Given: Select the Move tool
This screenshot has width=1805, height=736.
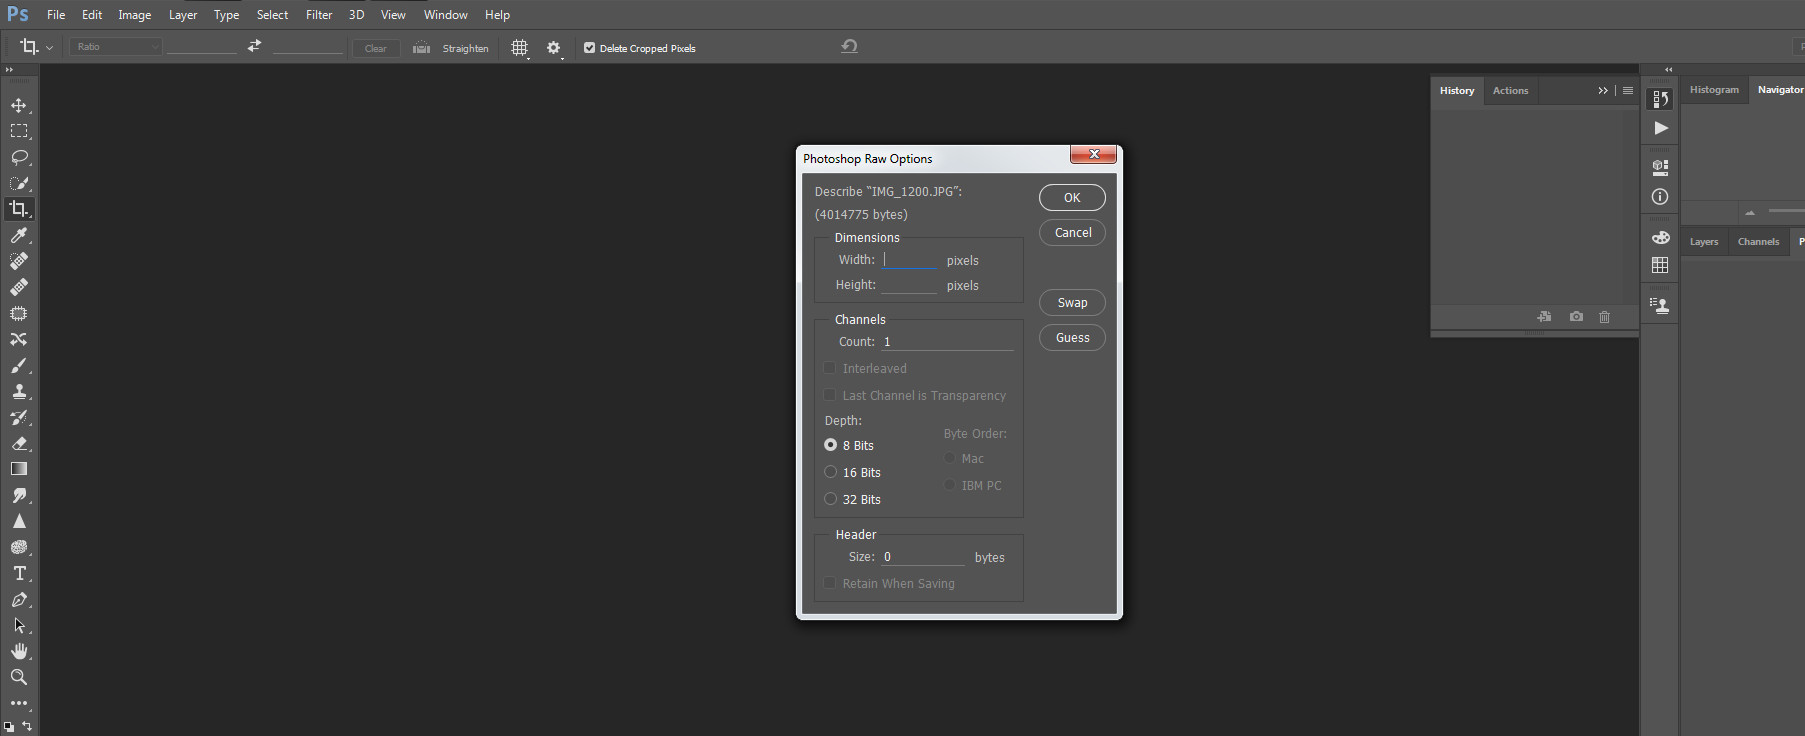Looking at the screenshot, I should click(x=19, y=105).
